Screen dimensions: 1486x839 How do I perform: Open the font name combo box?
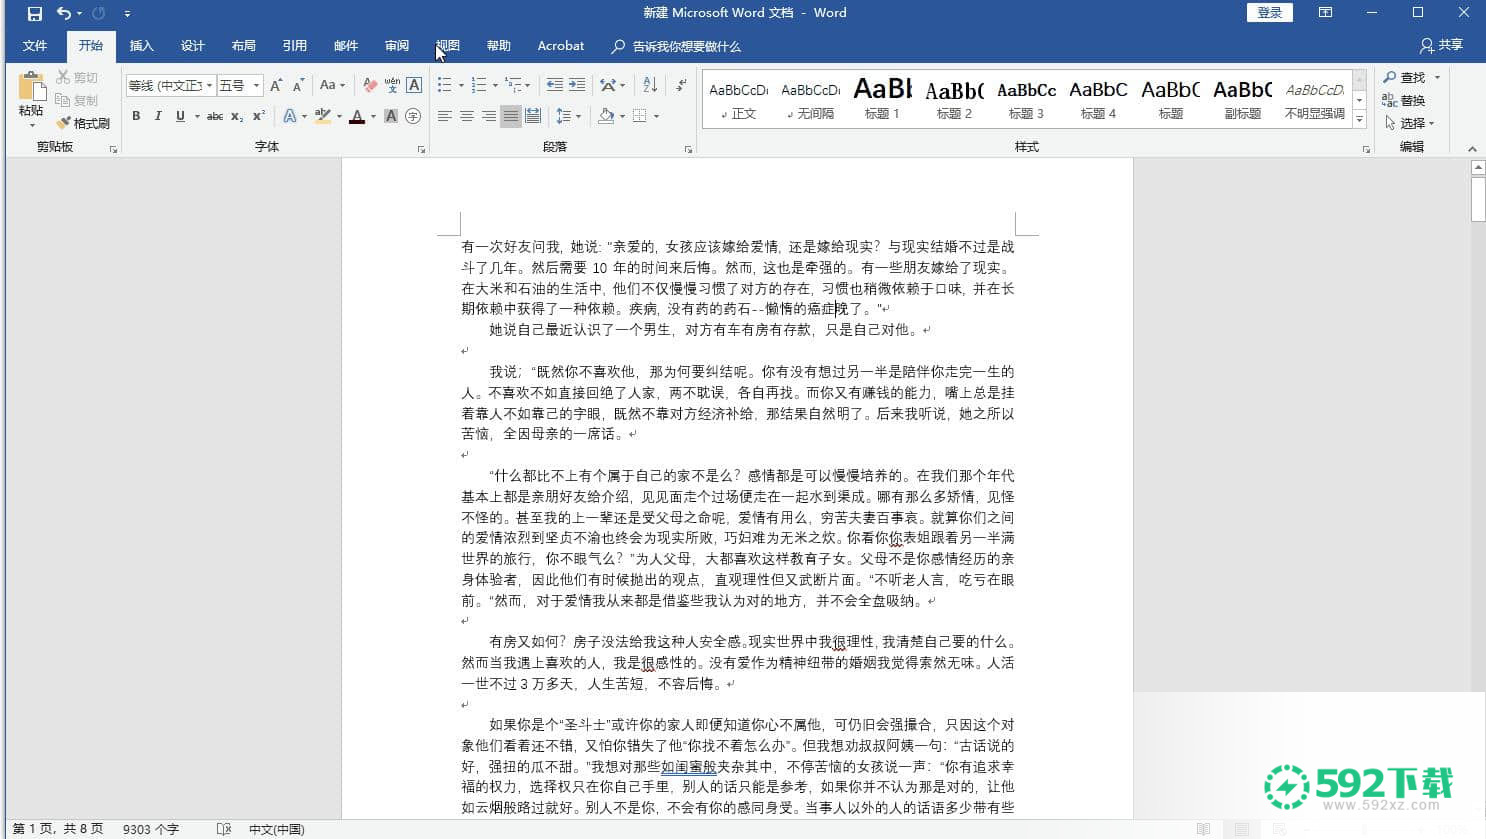tap(170, 85)
